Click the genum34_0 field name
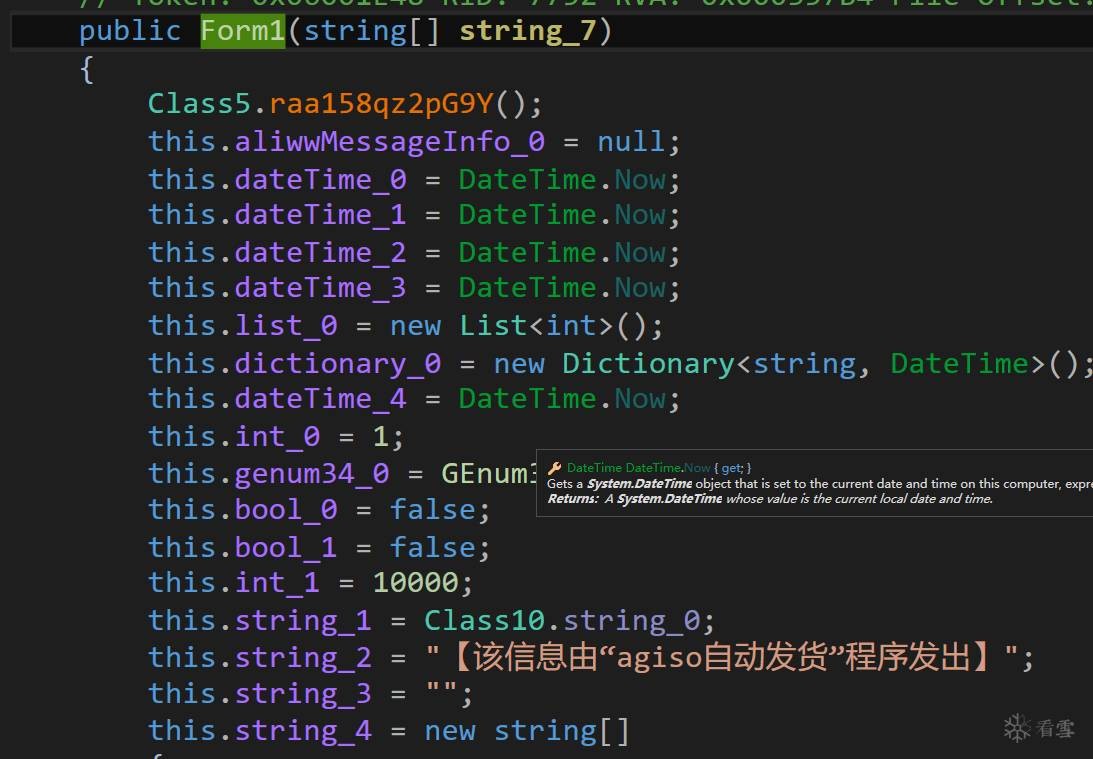1093x759 pixels. click(312, 474)
